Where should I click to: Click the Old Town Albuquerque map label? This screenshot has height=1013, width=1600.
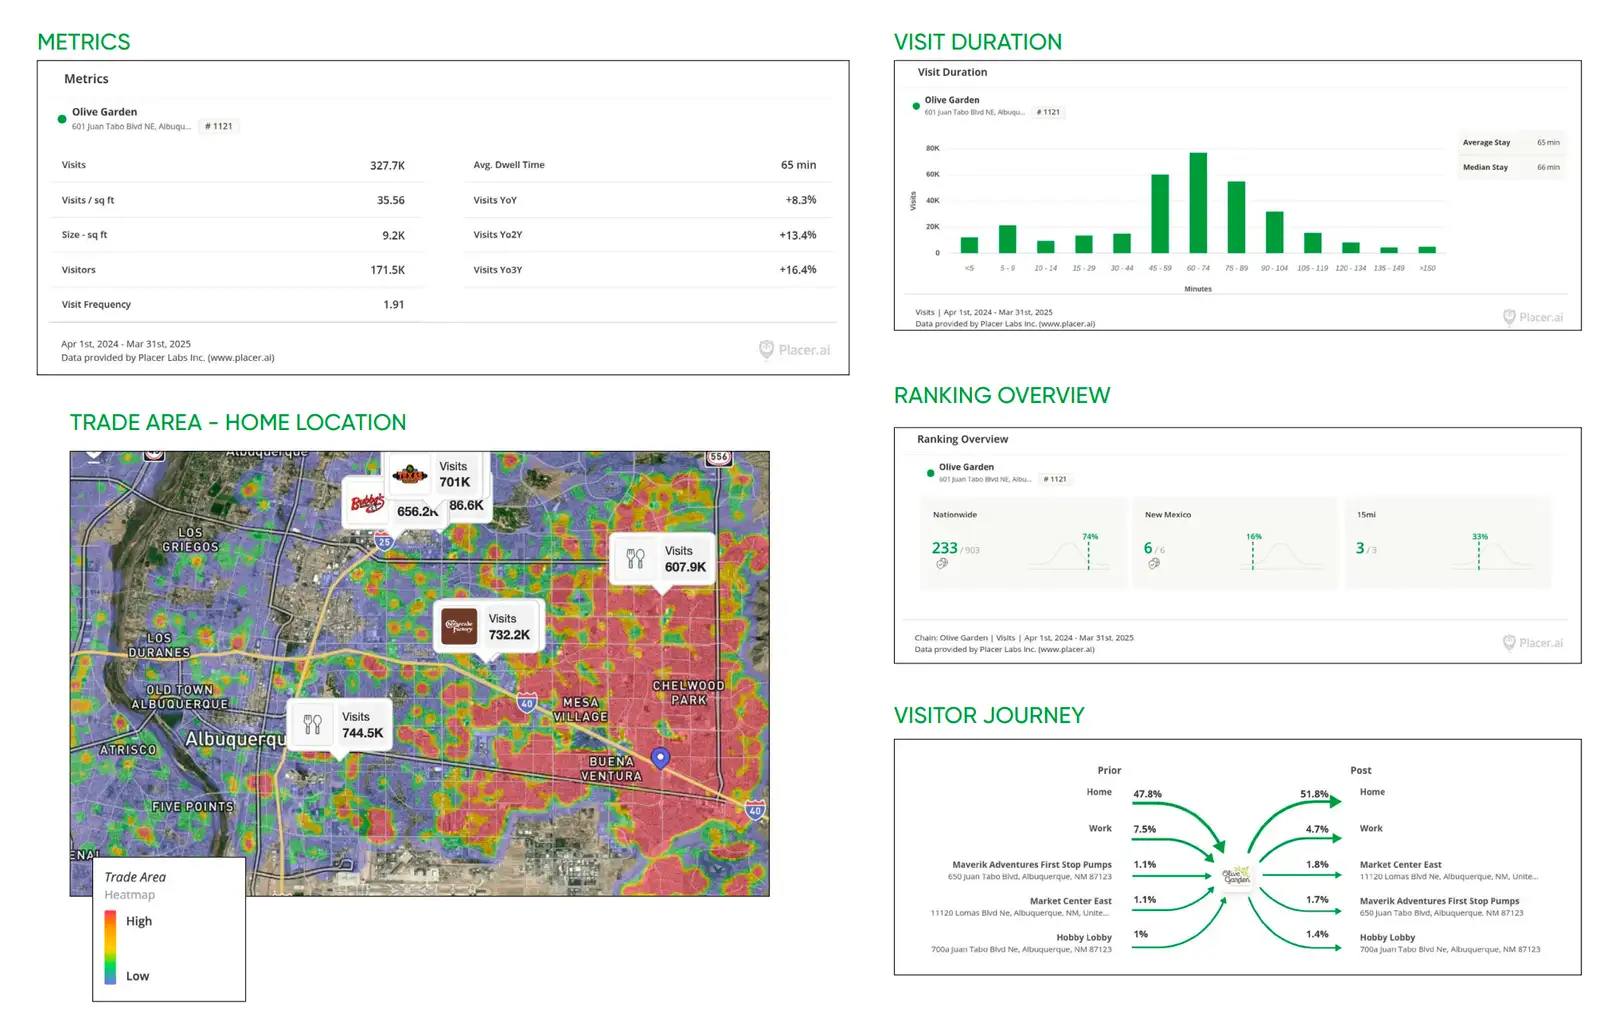(x=180, y=697)
